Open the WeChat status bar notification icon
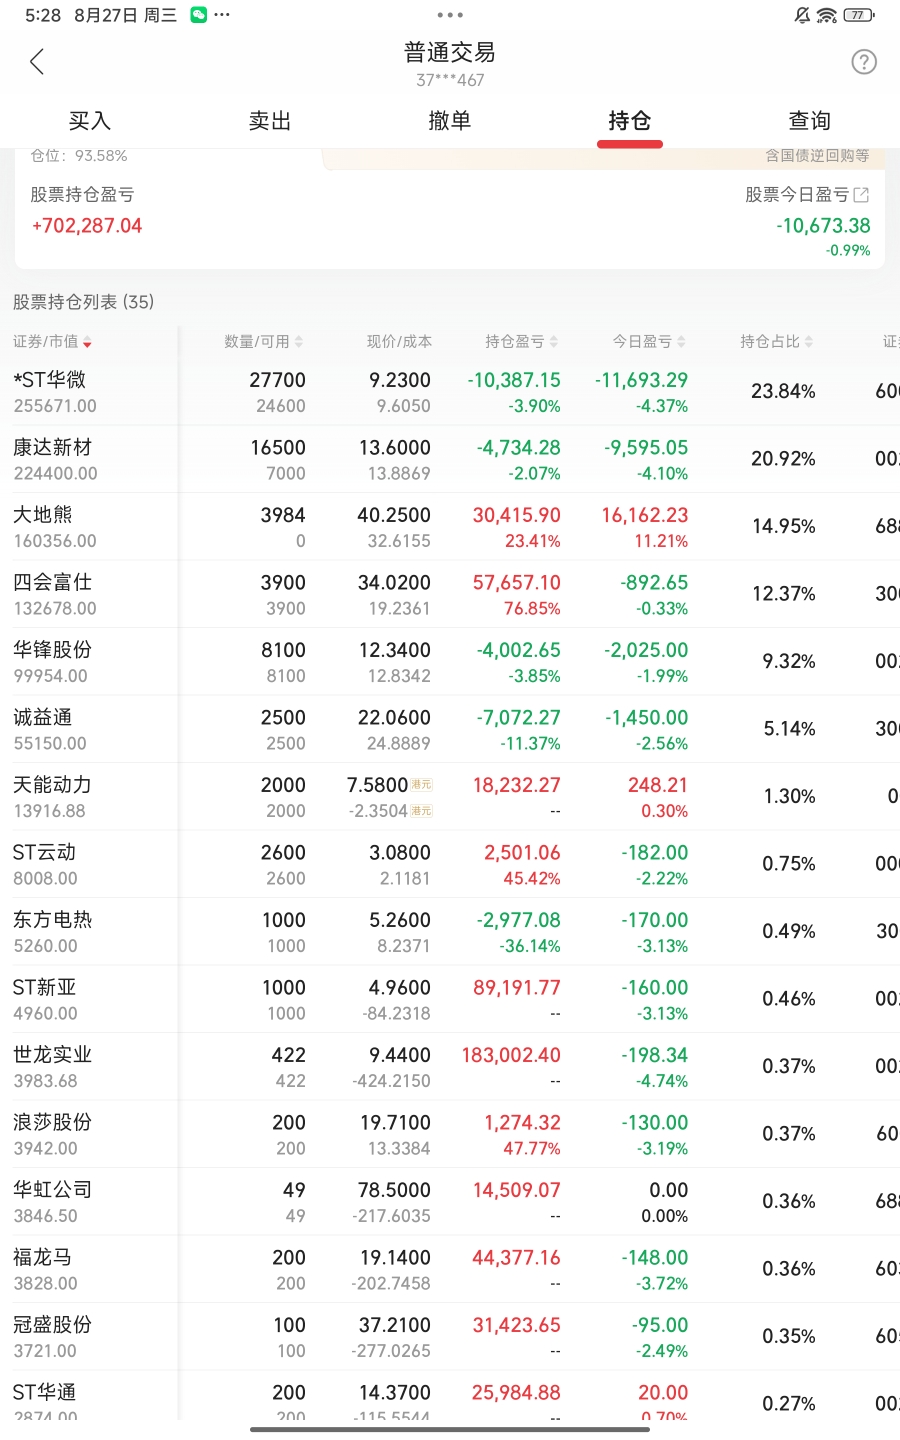900x1440 pixels. click(199, 15)
